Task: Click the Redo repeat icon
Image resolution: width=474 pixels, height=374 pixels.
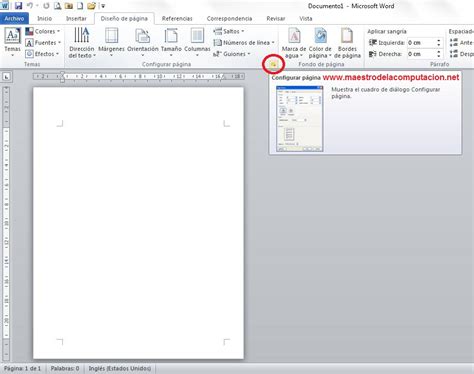Action: (46, 6)
